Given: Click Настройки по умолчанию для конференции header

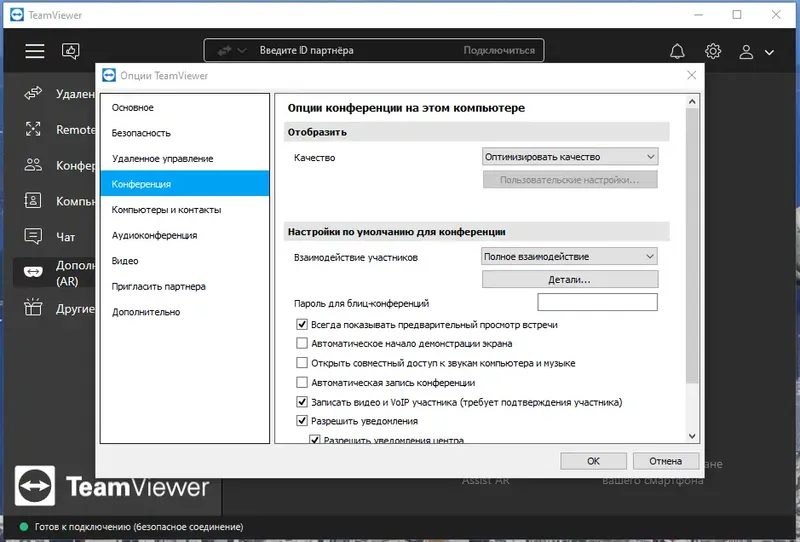Looking at the screenshot, I should tap(477, 231).
